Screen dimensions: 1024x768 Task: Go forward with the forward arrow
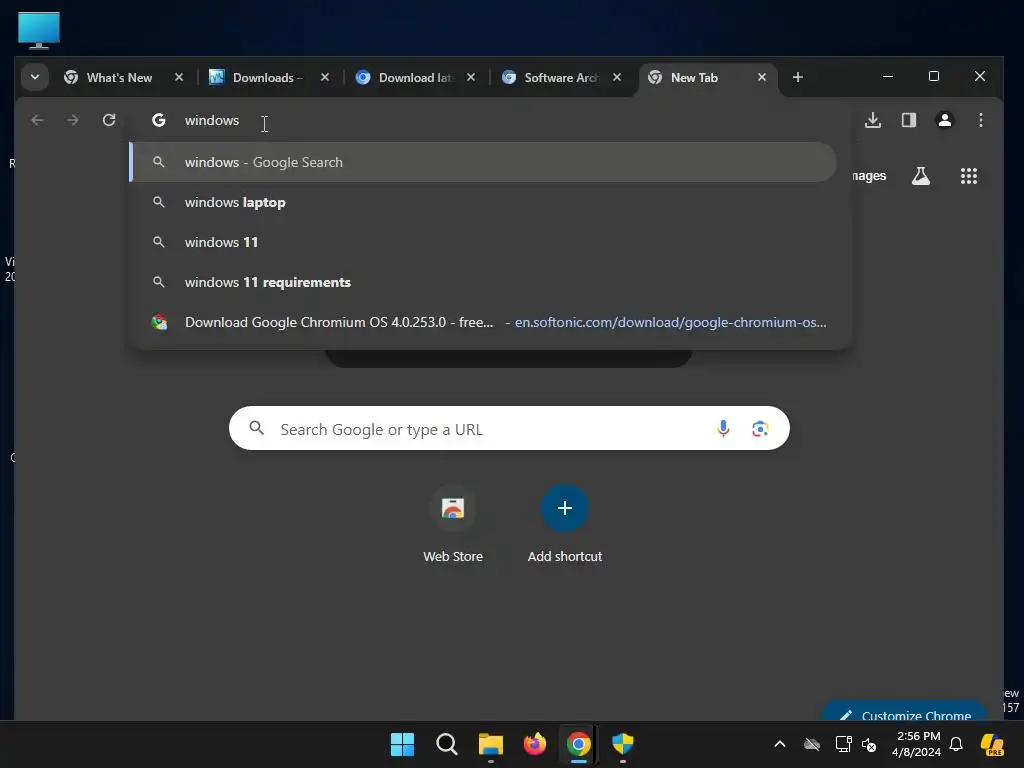[73, 120]
